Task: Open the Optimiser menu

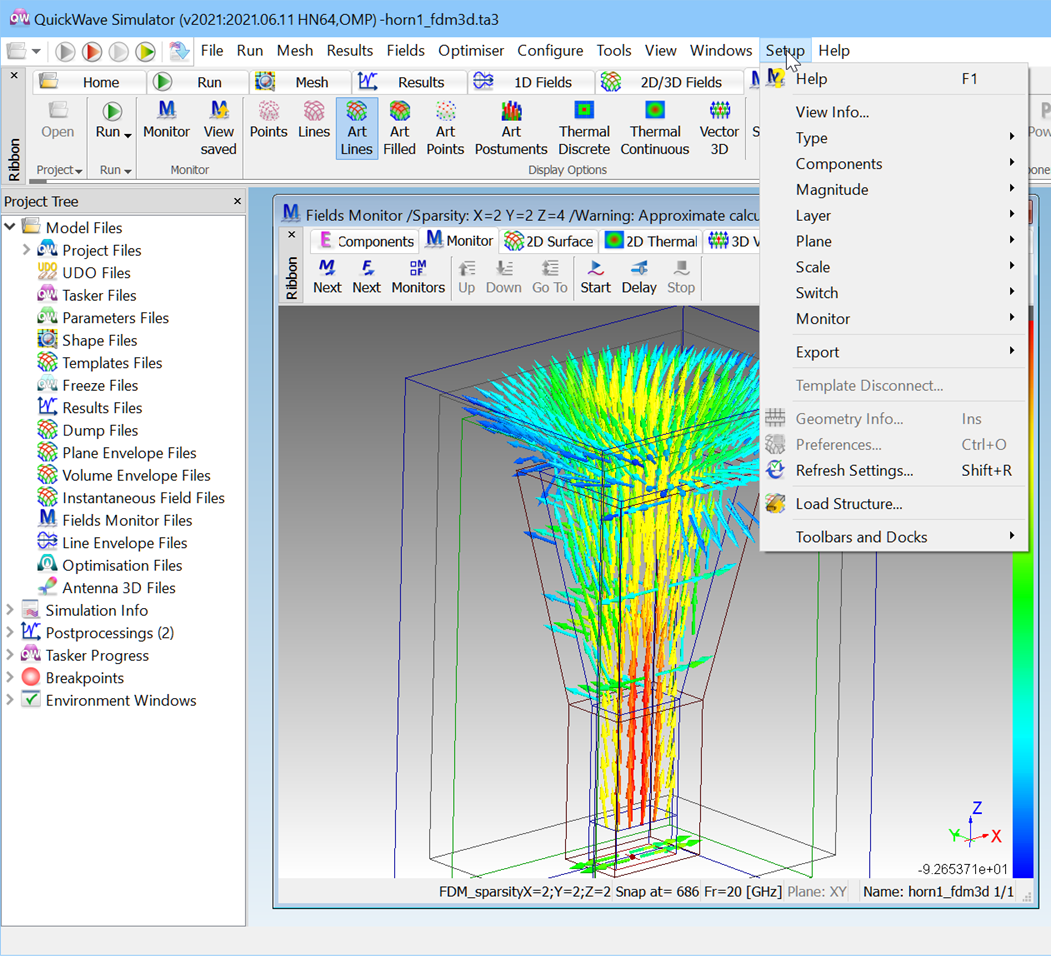Action: coord(471,50)
